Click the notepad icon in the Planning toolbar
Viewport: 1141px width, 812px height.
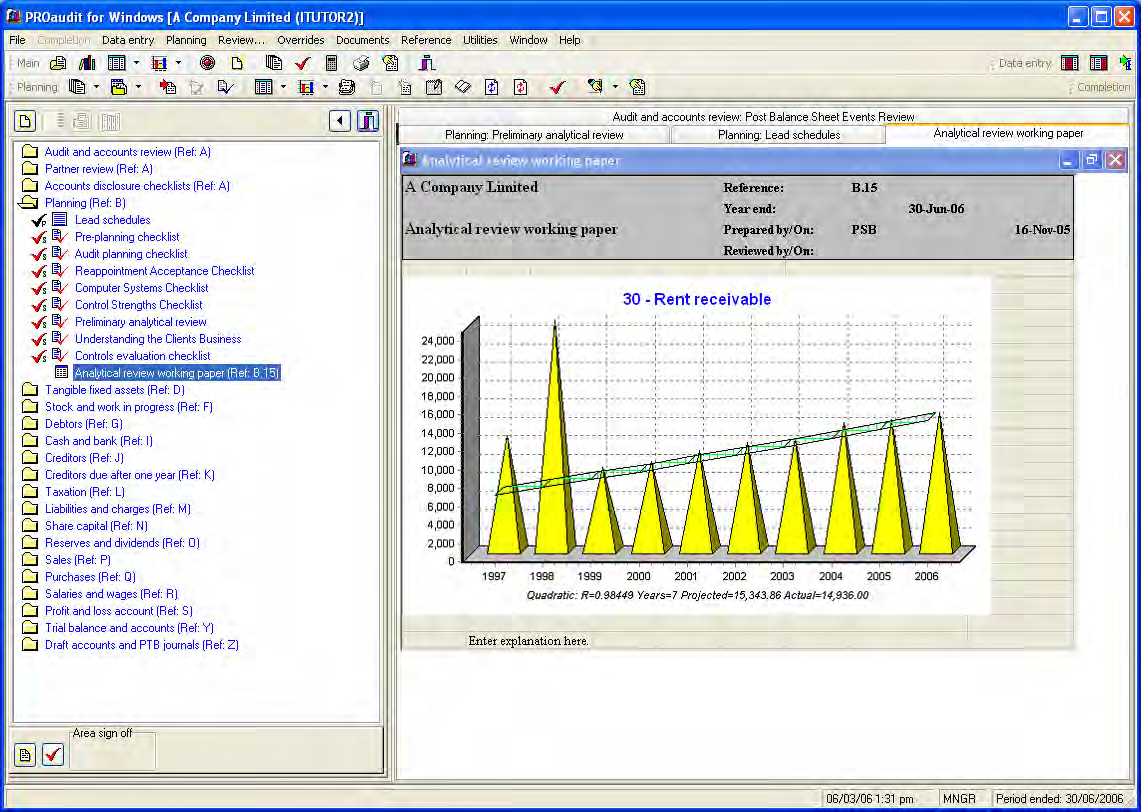(x=434, y=87)
